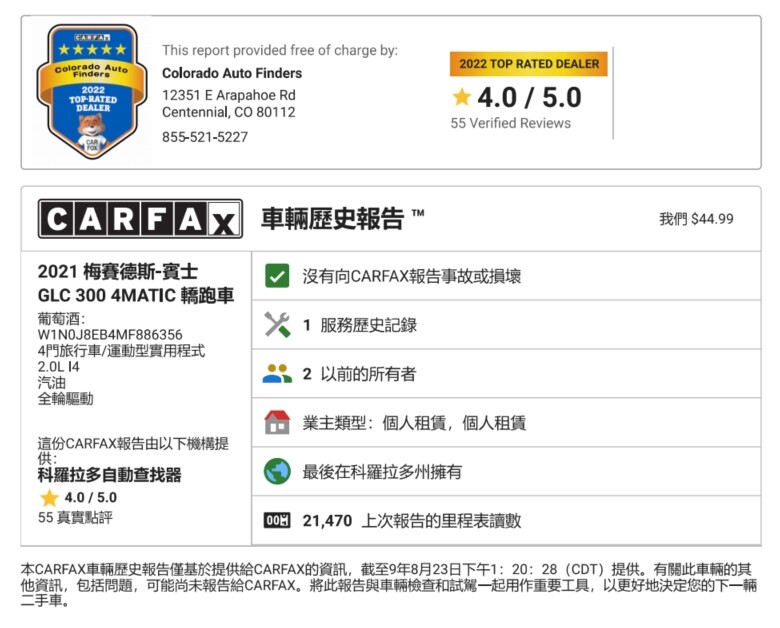Click the 全輪驅動 drivetrain text
780x628 pixels.
coord(66,399)
